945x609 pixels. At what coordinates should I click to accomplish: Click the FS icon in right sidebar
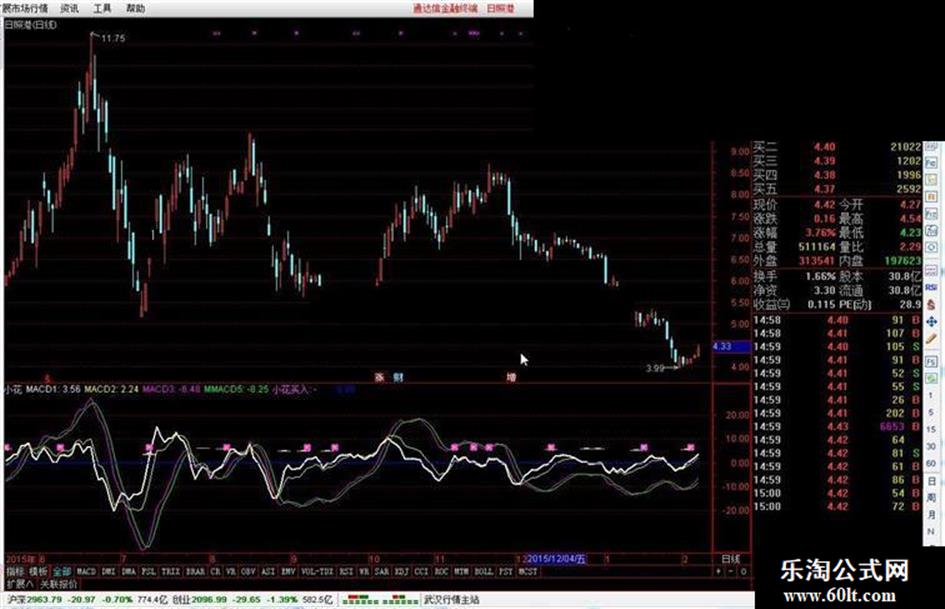pyautogui.click(x=932, y=361)
